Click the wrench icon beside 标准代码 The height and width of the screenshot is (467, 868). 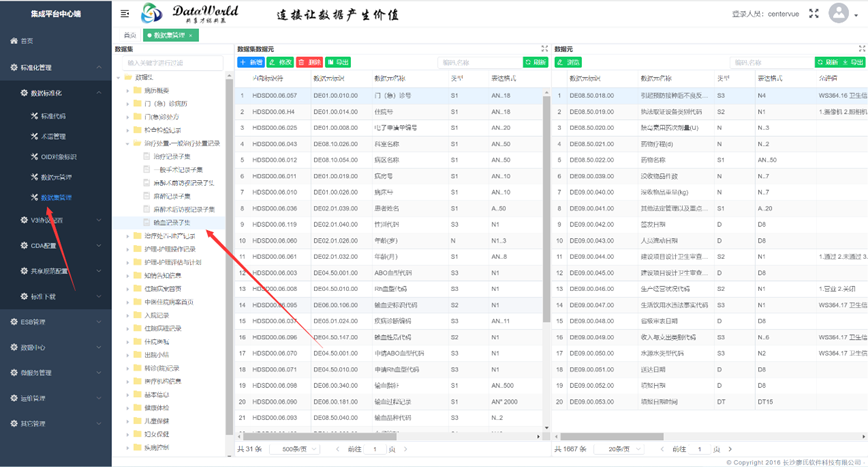tap(34, 116)
